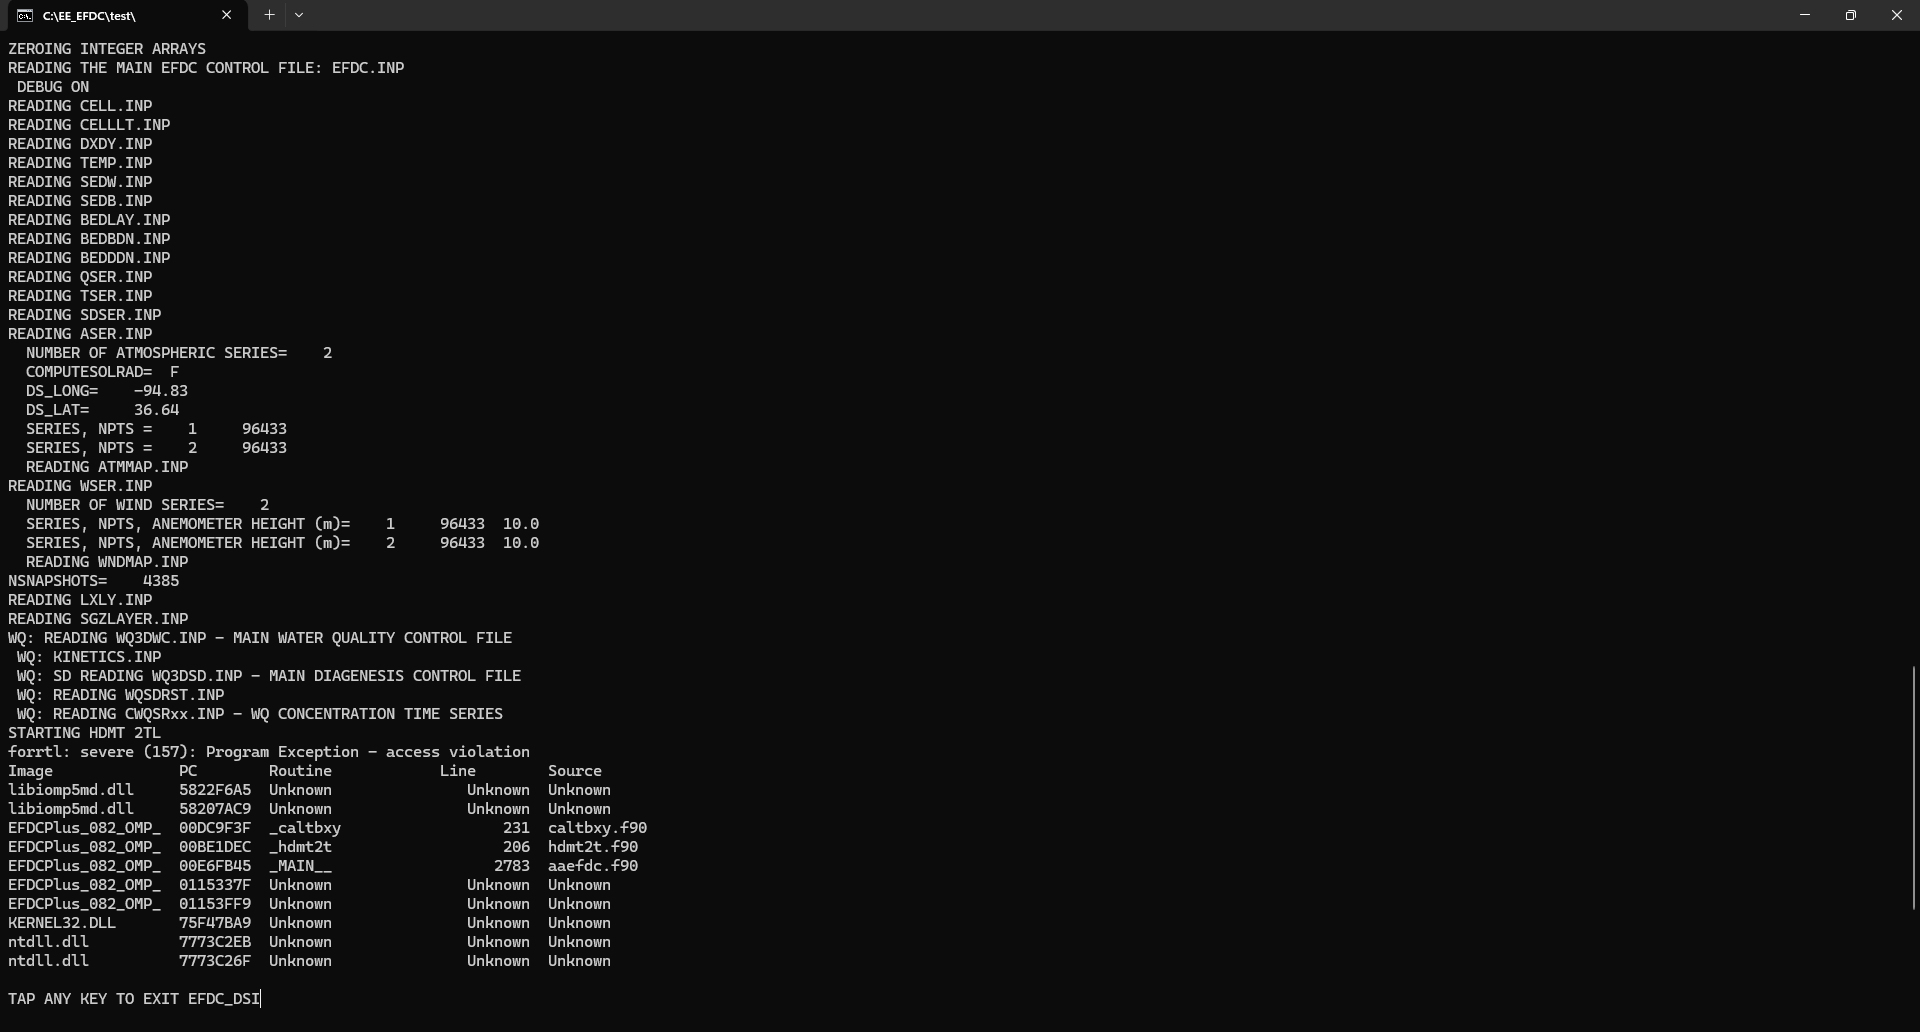The width and height of the screenshot is (1920, 1032).
Task: Click 'COMPUTESOLRAD= F' line
Action: 102,372
